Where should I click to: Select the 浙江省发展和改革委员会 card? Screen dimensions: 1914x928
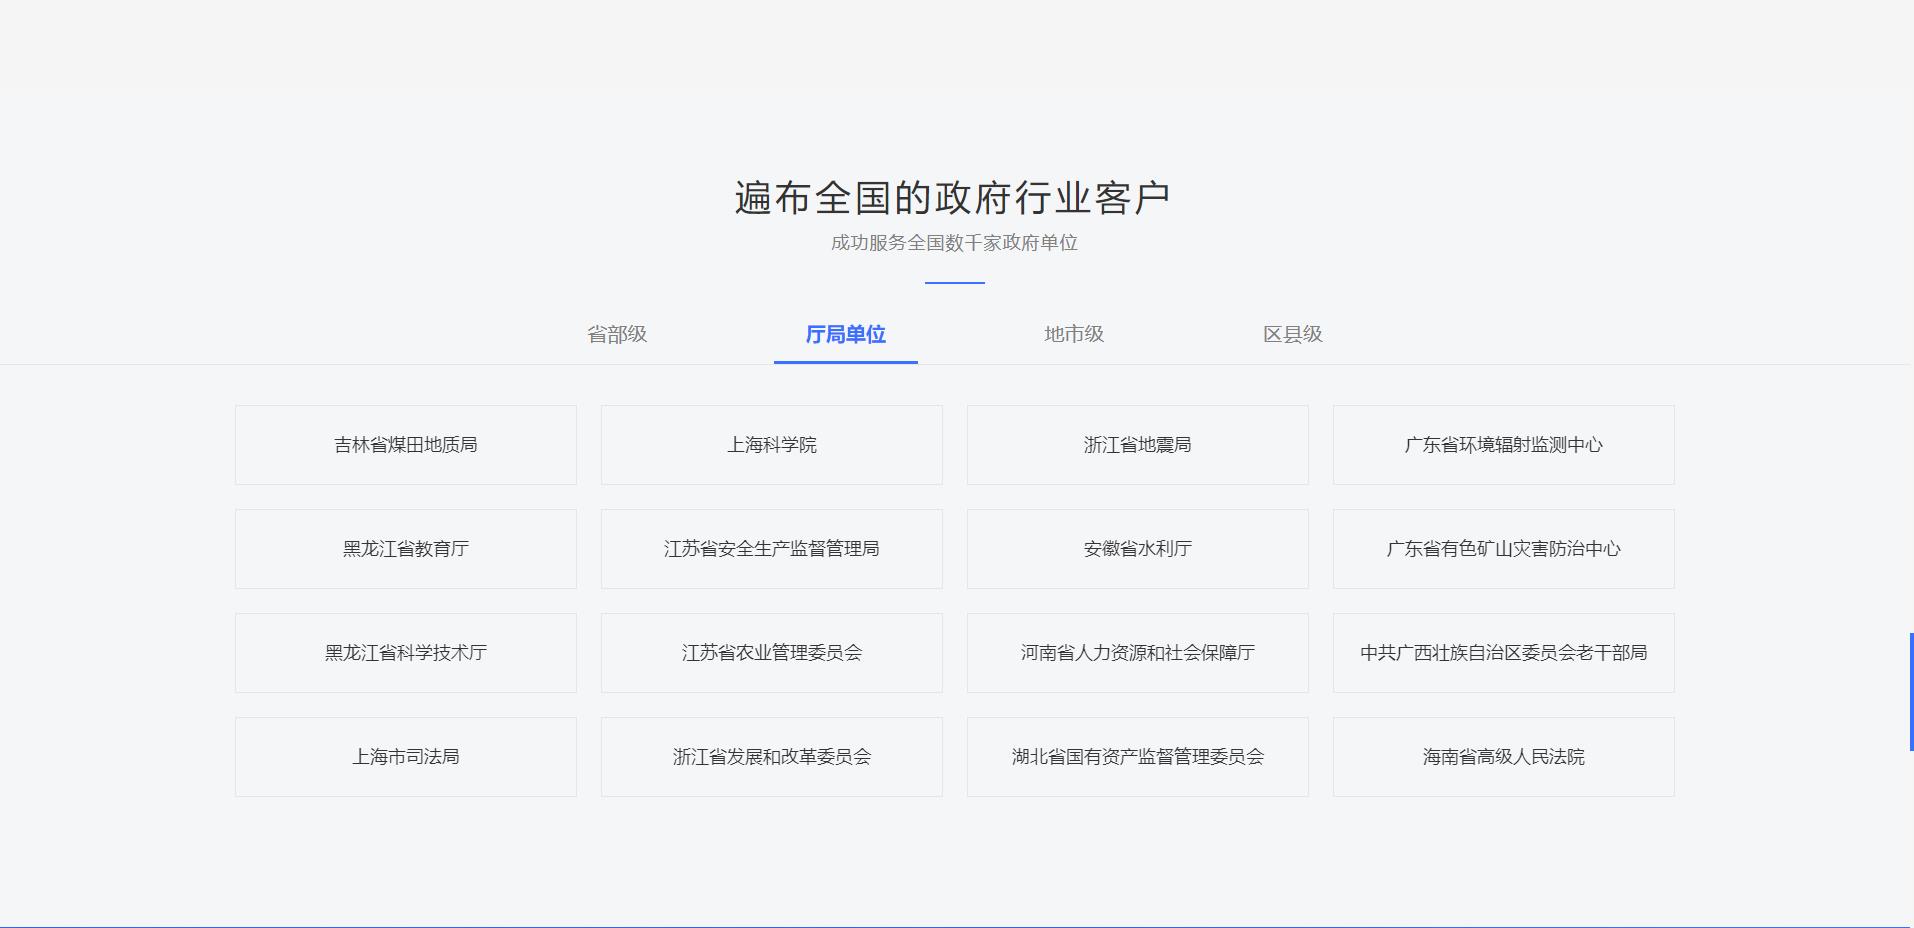772,757
